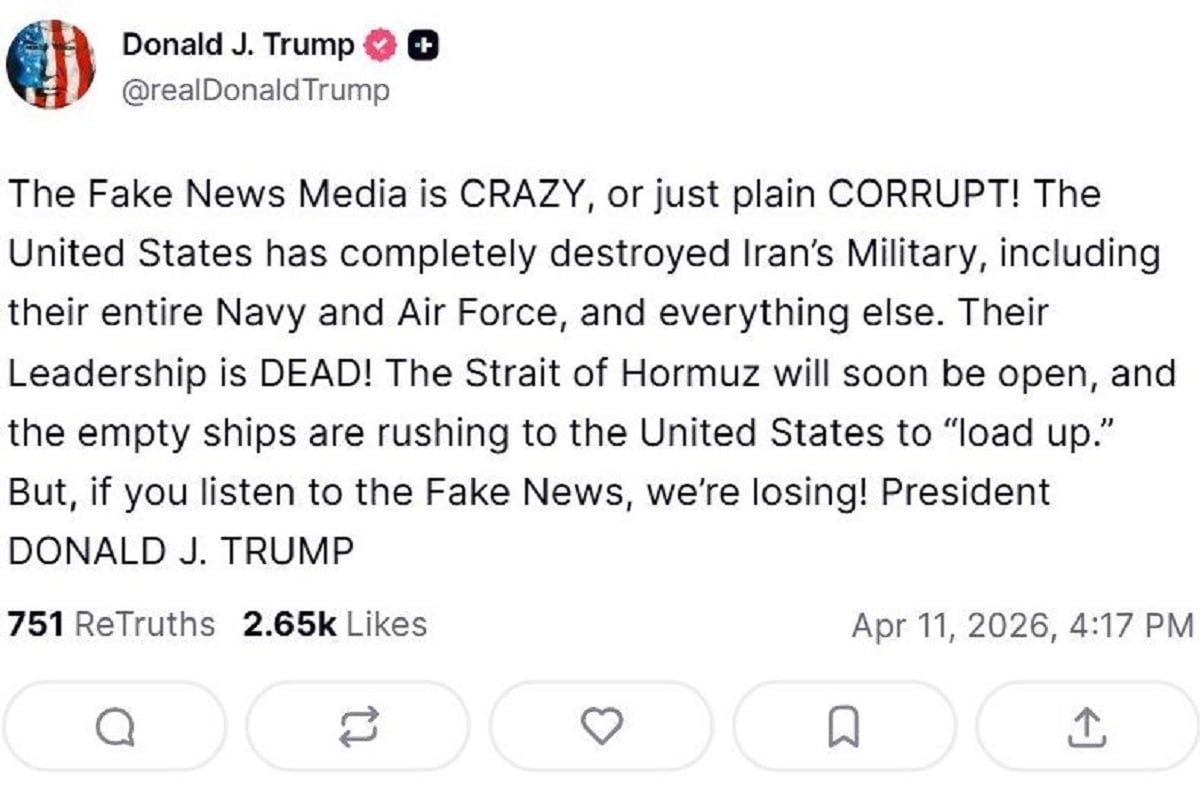Click the red verified badge
Screen dimensions: 1200x800
pyautogui.click(x=384, y=46)
